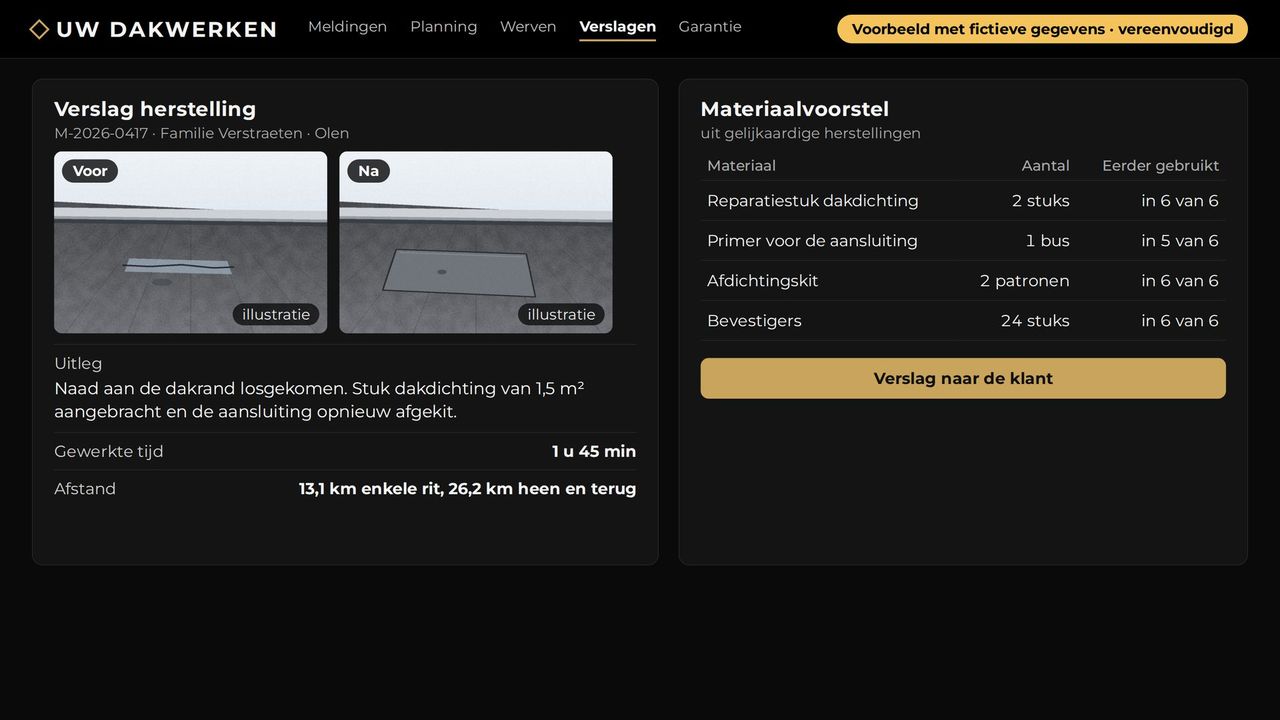This screenshot has height=720, width=1280.
Task: Click the fictieve gegevens example badge
Action: (1042, 29)
